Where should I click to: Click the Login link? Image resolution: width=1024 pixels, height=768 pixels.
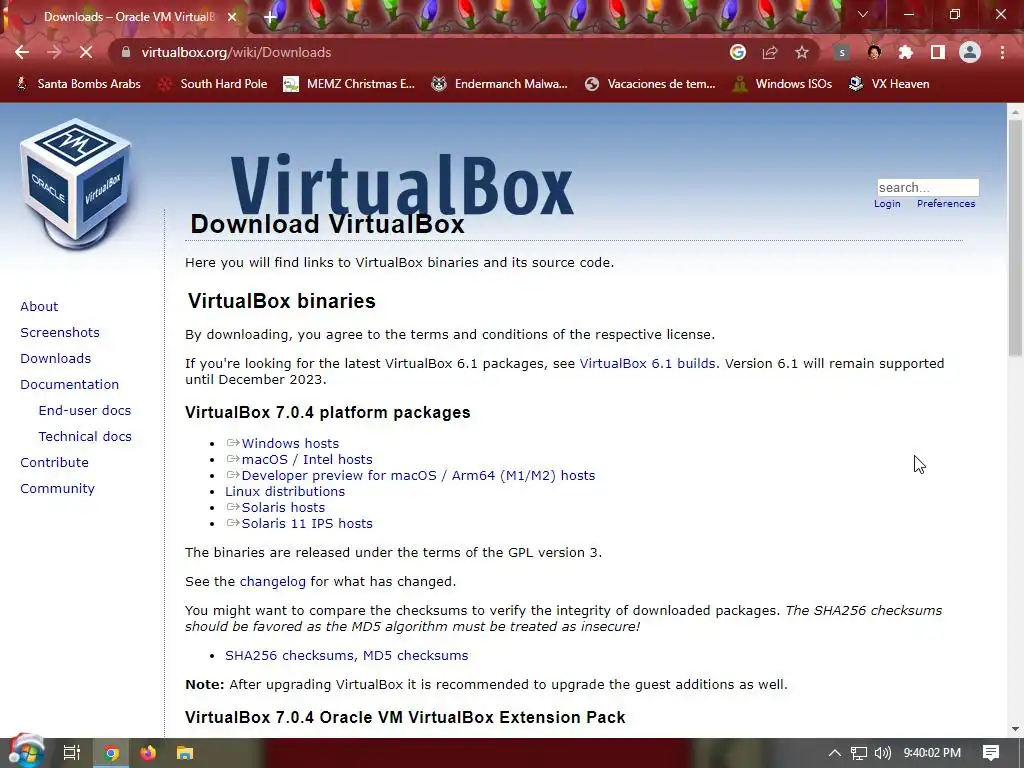(887, 204)
